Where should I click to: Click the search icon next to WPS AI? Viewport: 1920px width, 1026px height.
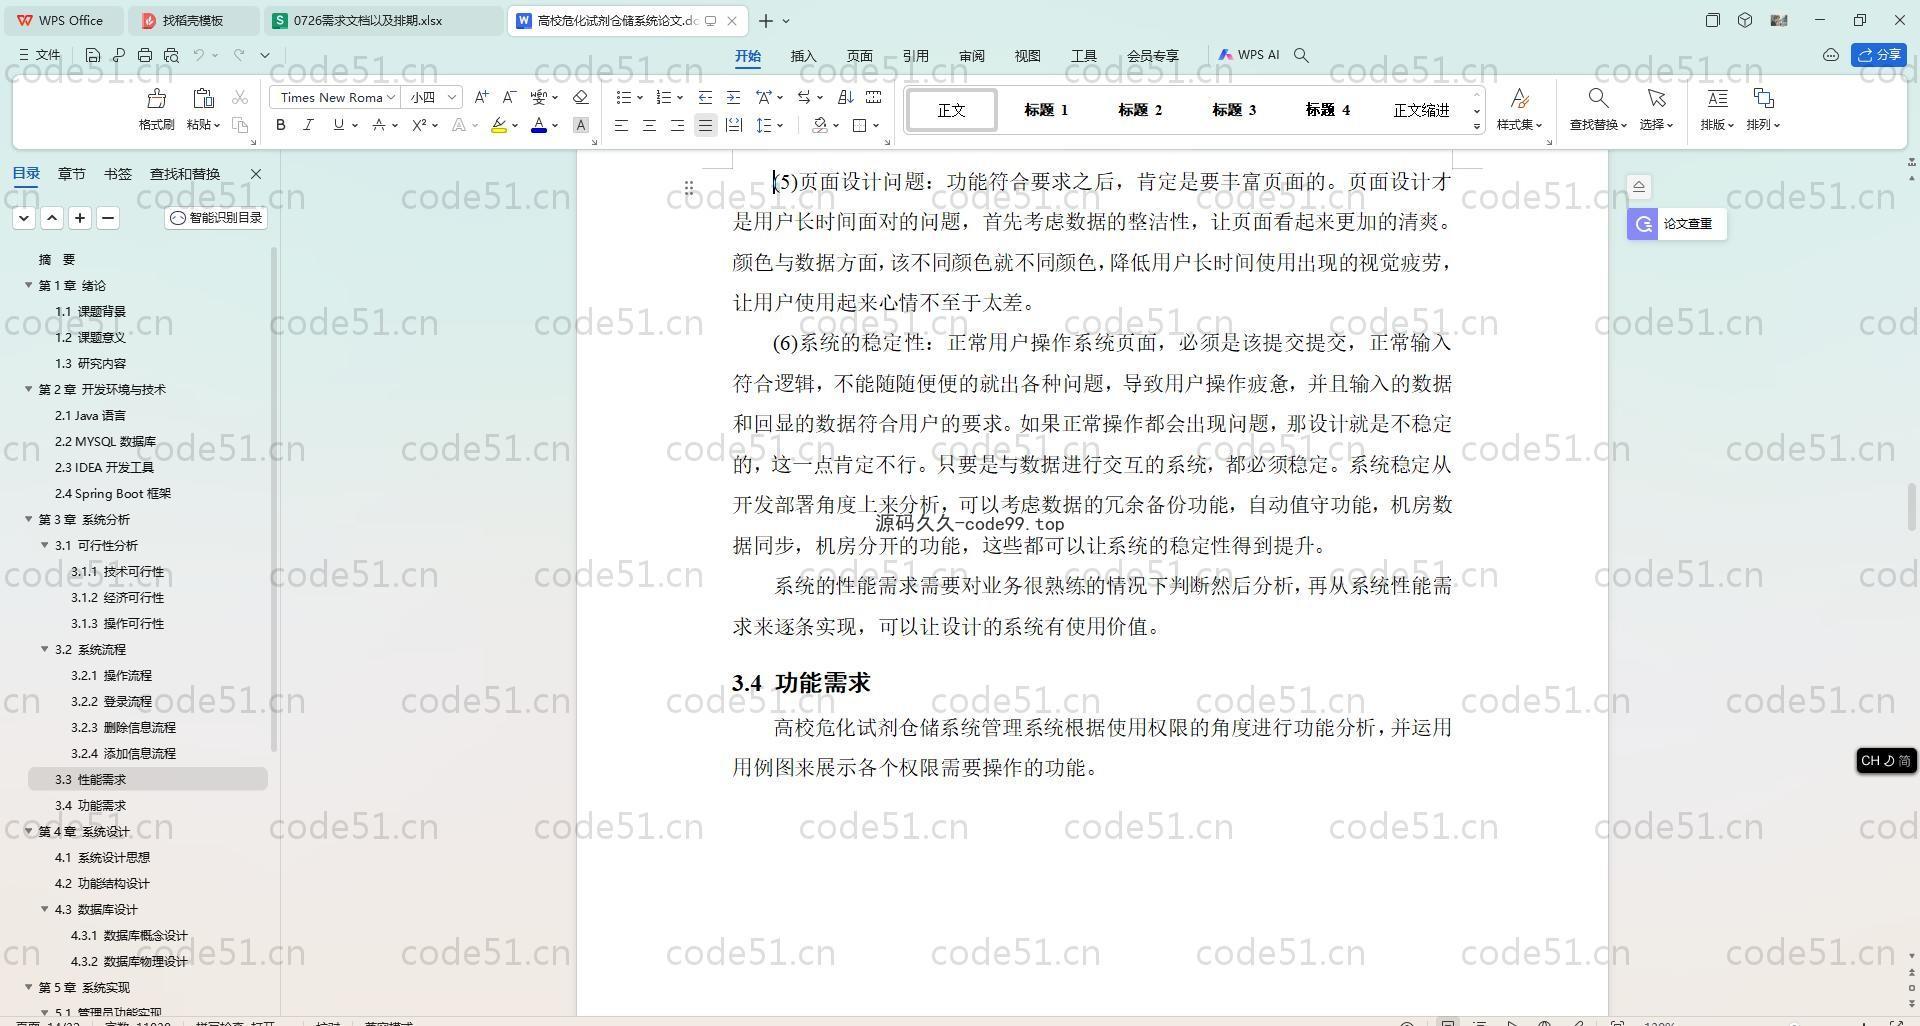click(1301, 55)
